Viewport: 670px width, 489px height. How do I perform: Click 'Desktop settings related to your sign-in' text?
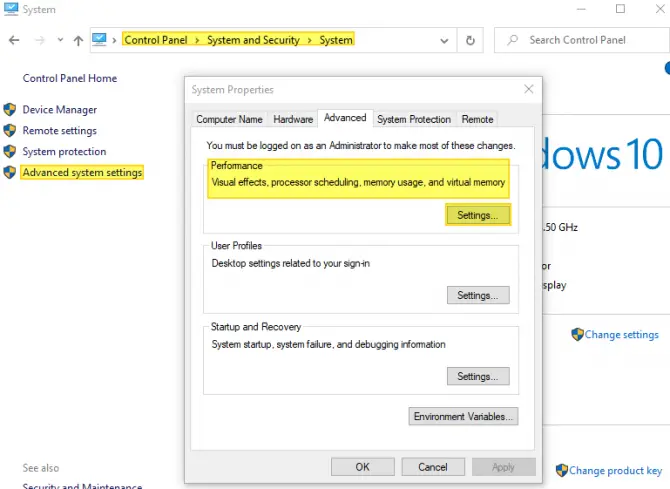click(291, 263)
